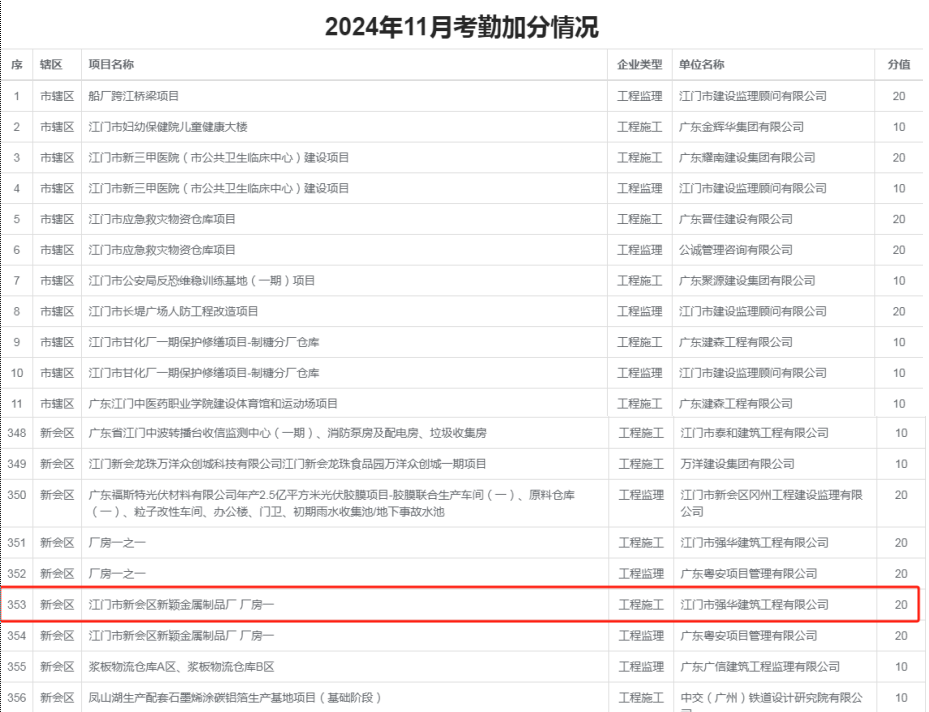Click project 江门市妇幼保健院儿童健康大楼
This screenshot has height=712, width=929.
pyautogui.click(x=168, y=127)
